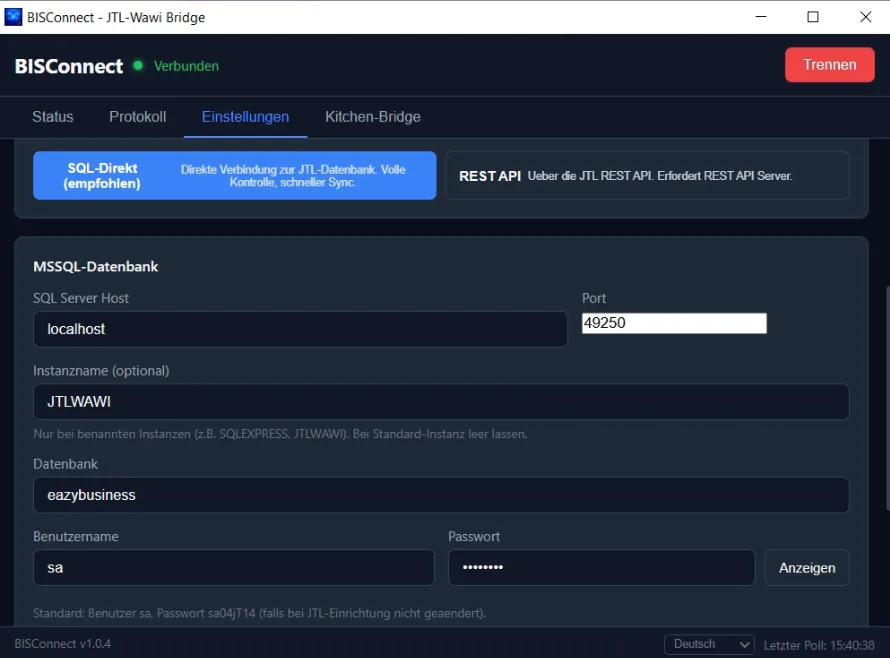Click the Instanzname field containing JTLWAWI
Screen dimensions: 890x658
[x=441, y=402]
